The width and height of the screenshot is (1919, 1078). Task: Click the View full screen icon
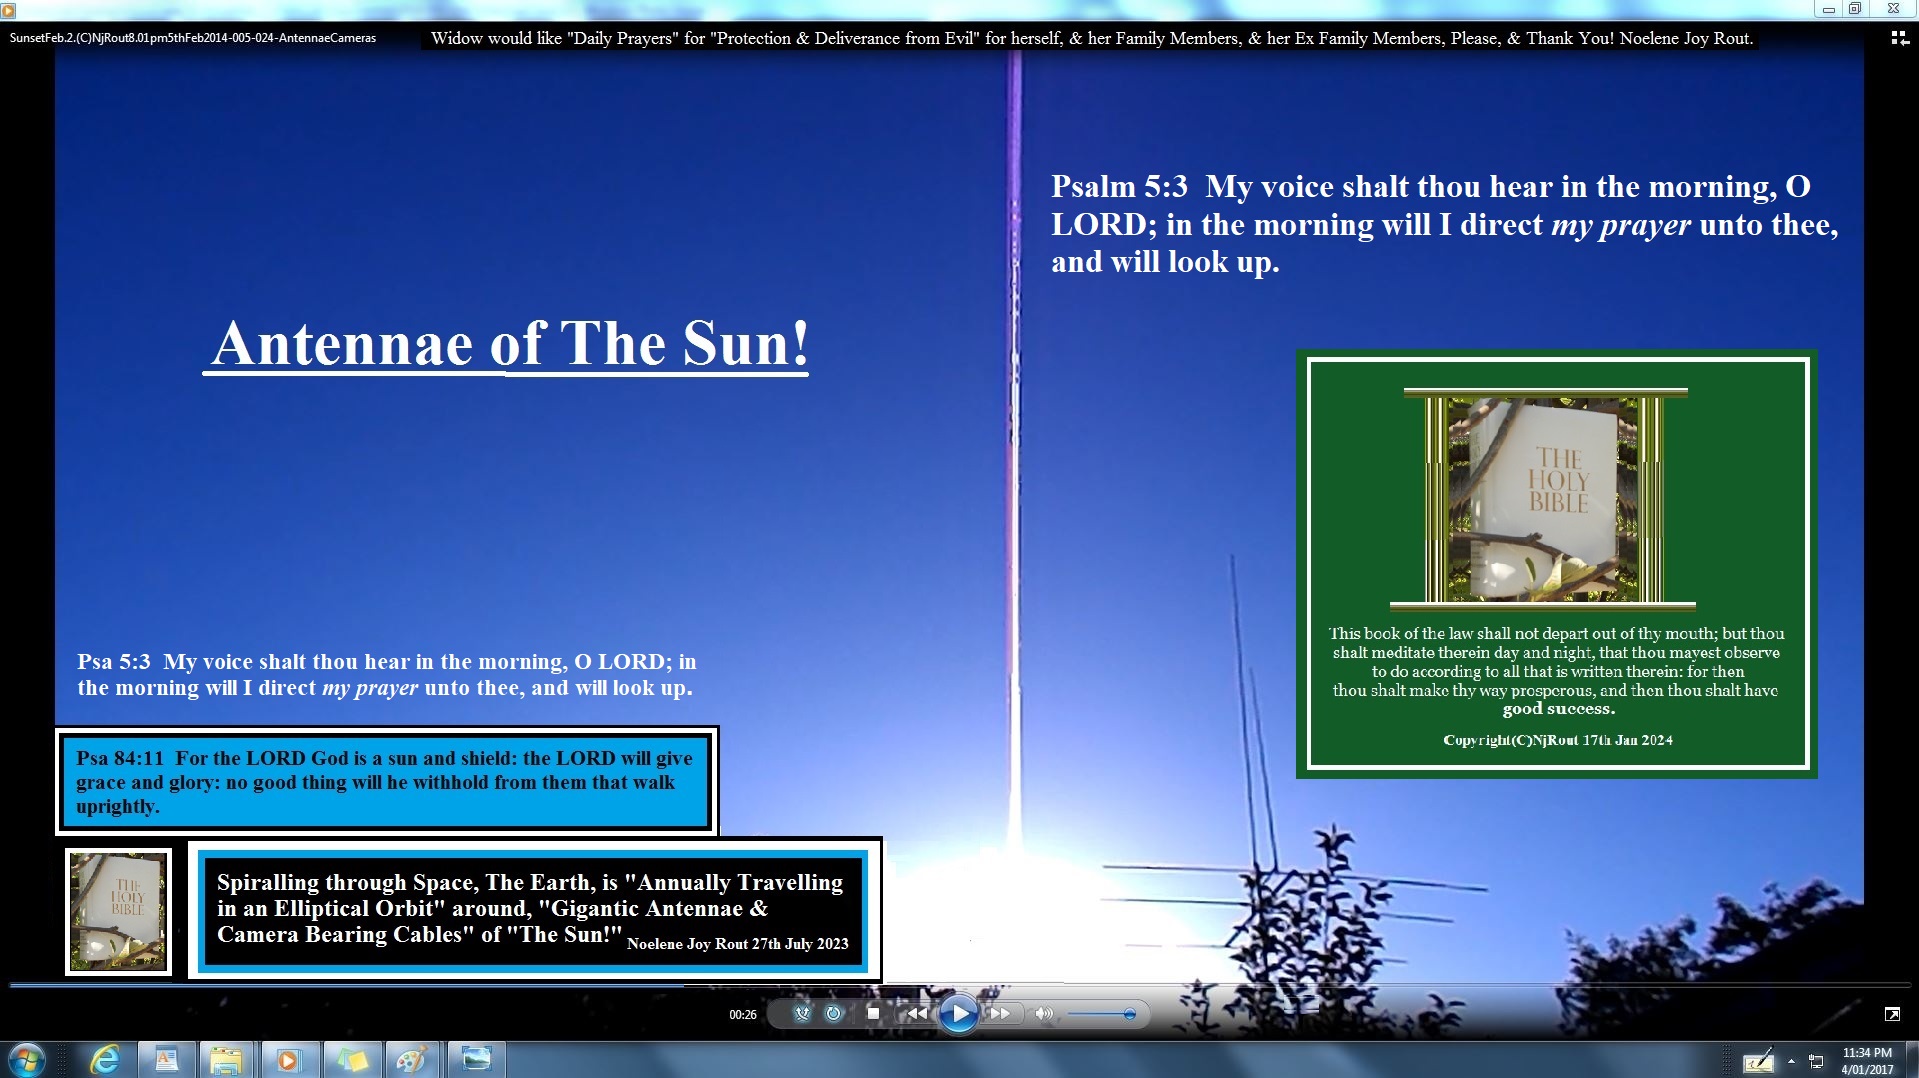(x=1892, y=1014)
